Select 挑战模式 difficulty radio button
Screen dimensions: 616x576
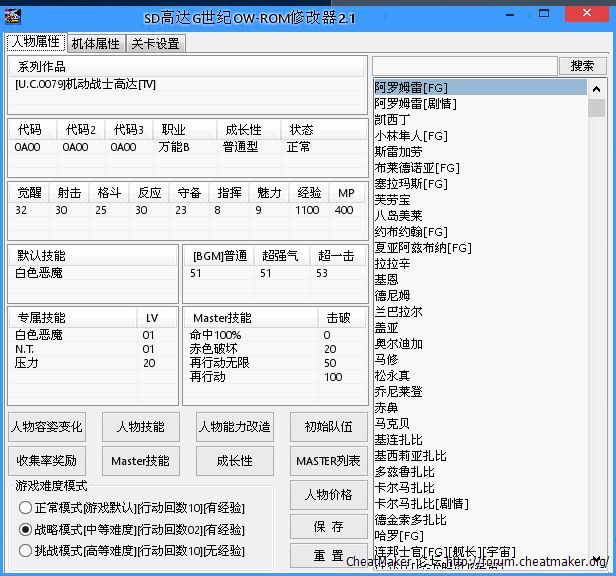[x=26, y=550]
